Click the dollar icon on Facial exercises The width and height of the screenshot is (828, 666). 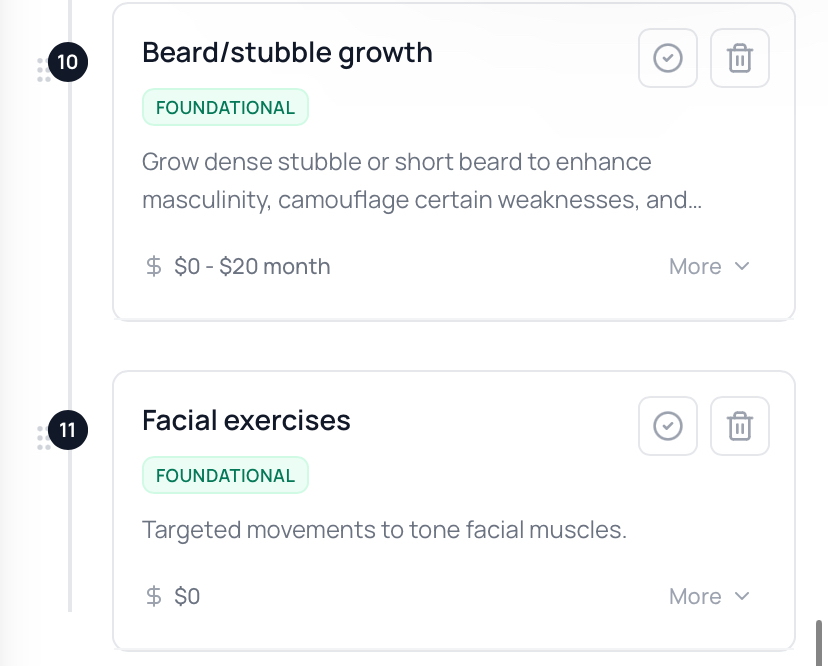click(x=154, y=597)
